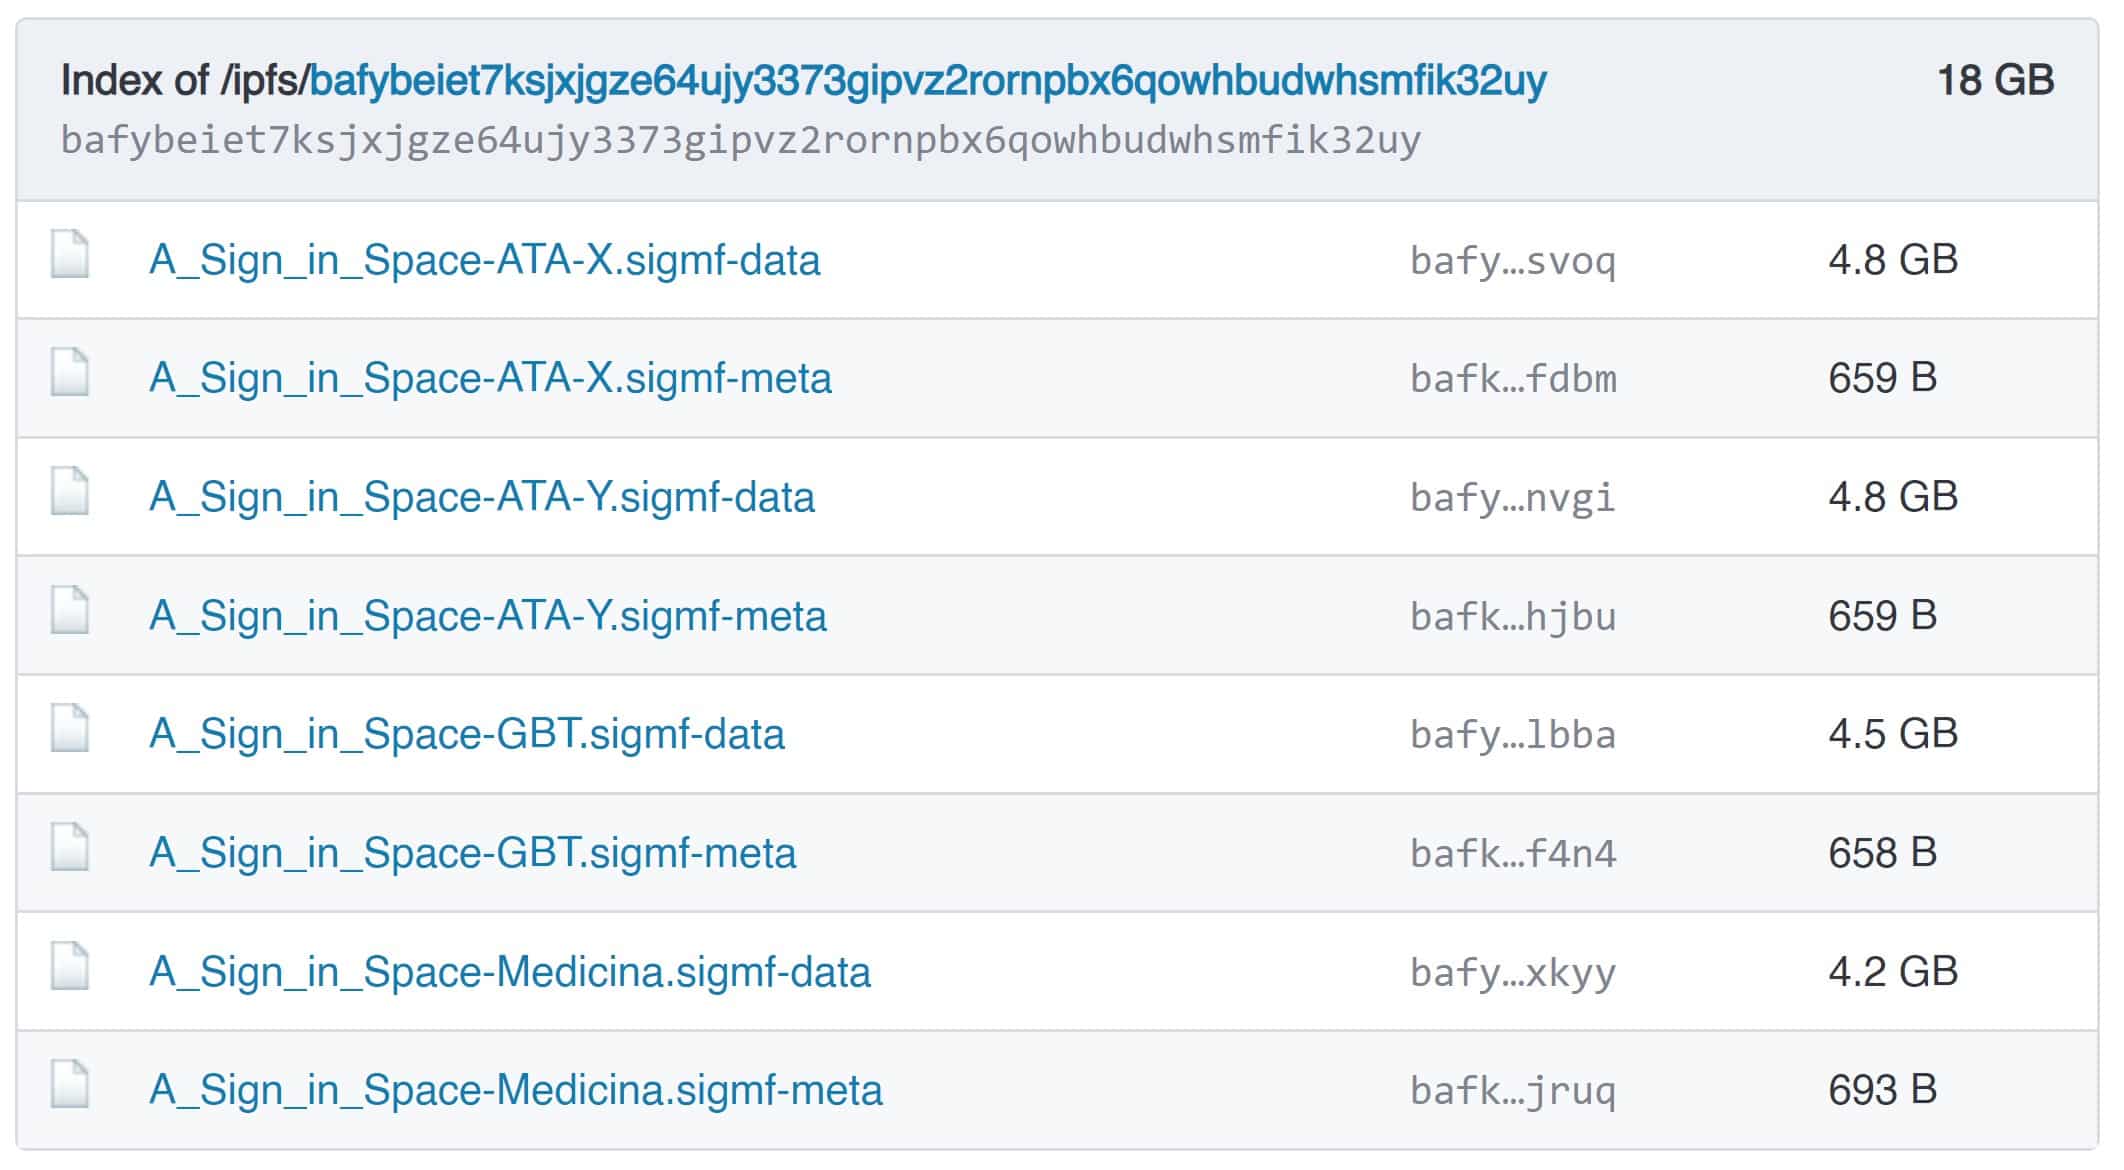Click the bafy…svoq CID hash
Screen dimensions: 2124x1170
pos(1513,261)
